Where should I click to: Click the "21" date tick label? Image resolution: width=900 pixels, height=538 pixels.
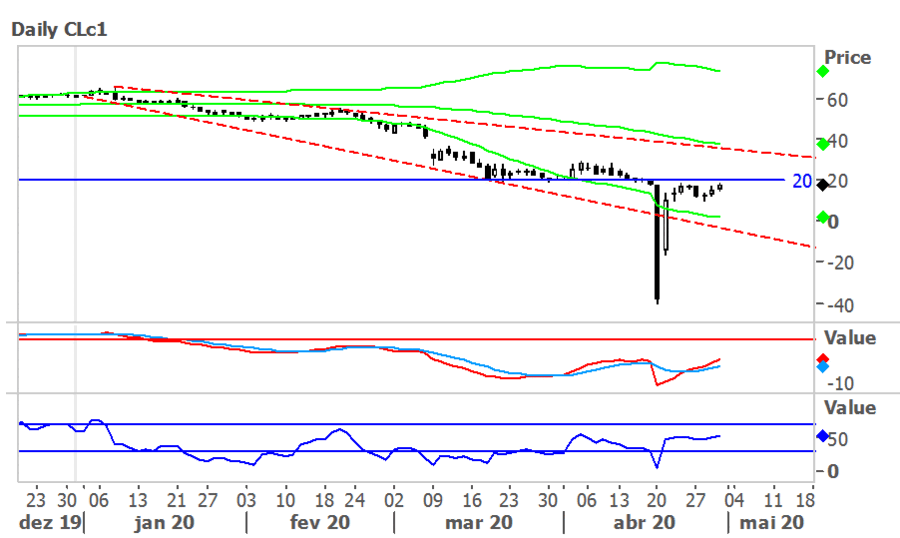tap(176, 500)
